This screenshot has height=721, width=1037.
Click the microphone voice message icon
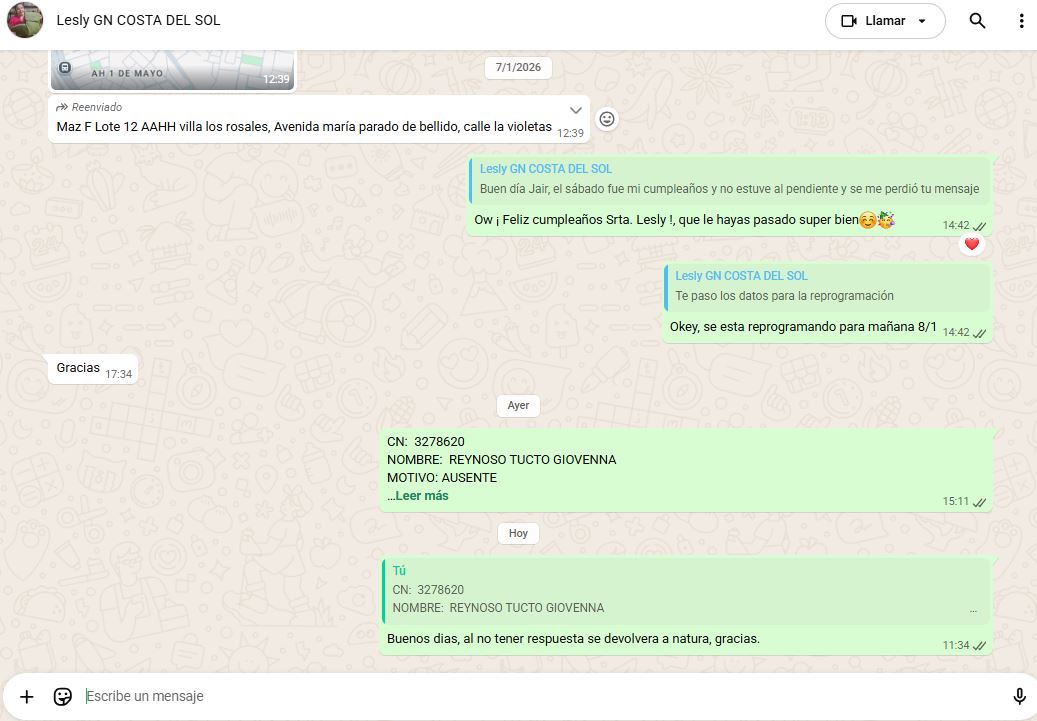tap(1019, 696)
